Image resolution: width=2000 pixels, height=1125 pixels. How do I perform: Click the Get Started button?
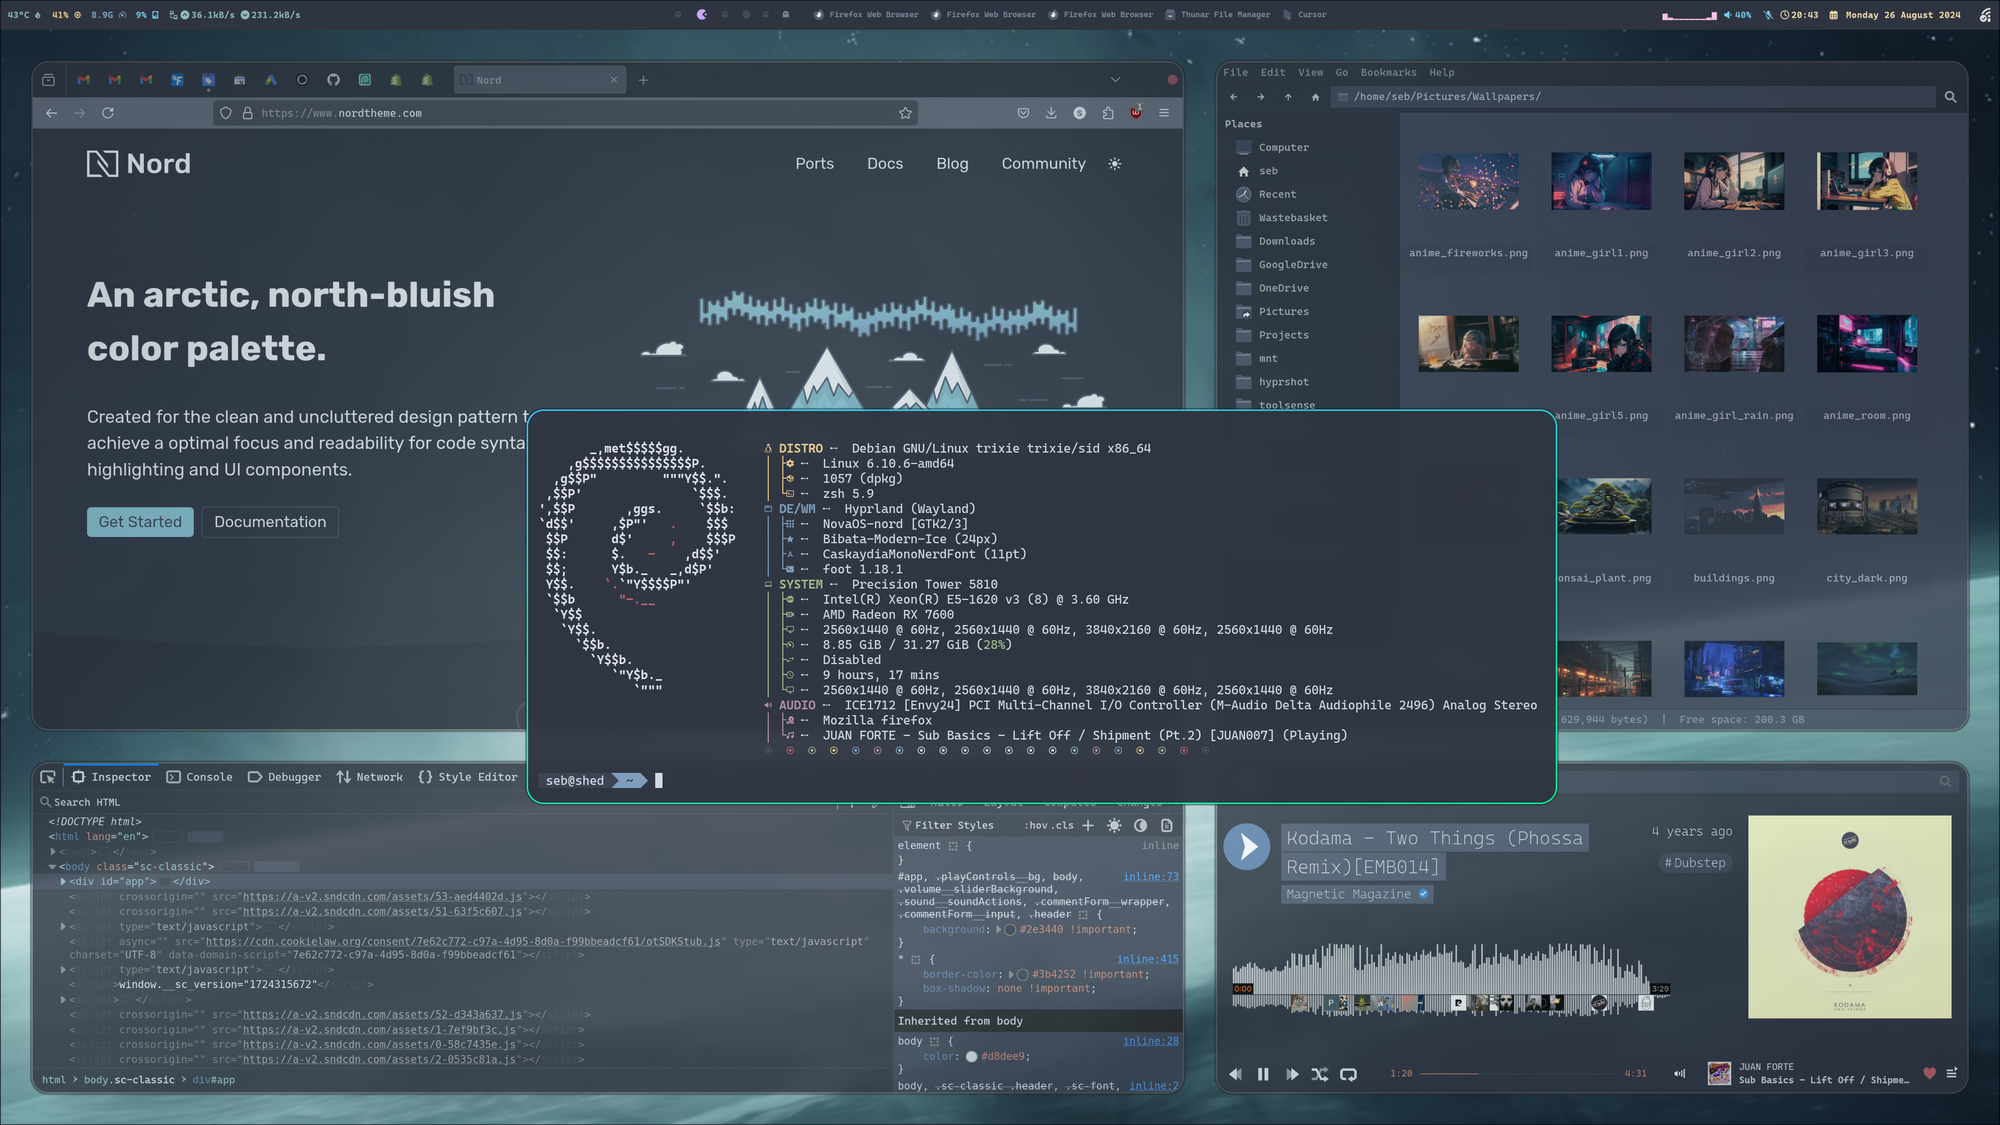tap(140, 522)
